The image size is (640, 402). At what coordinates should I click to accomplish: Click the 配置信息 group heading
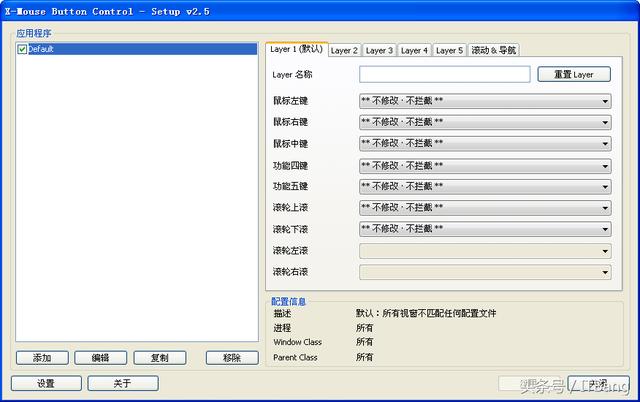pos(288,302)
